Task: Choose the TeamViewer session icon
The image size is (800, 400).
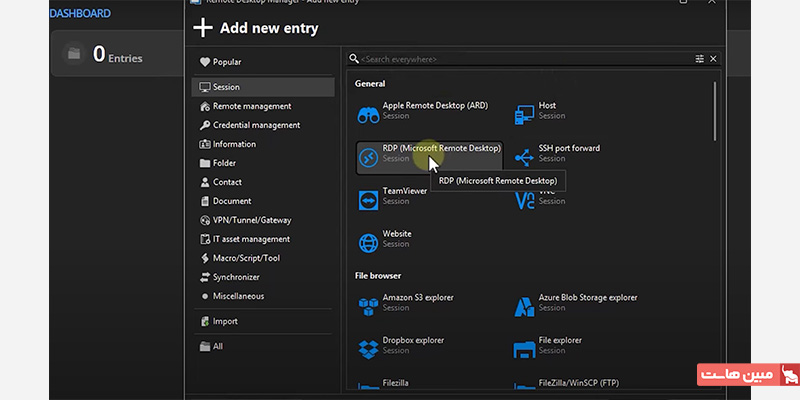Action: tap(367, 200)
